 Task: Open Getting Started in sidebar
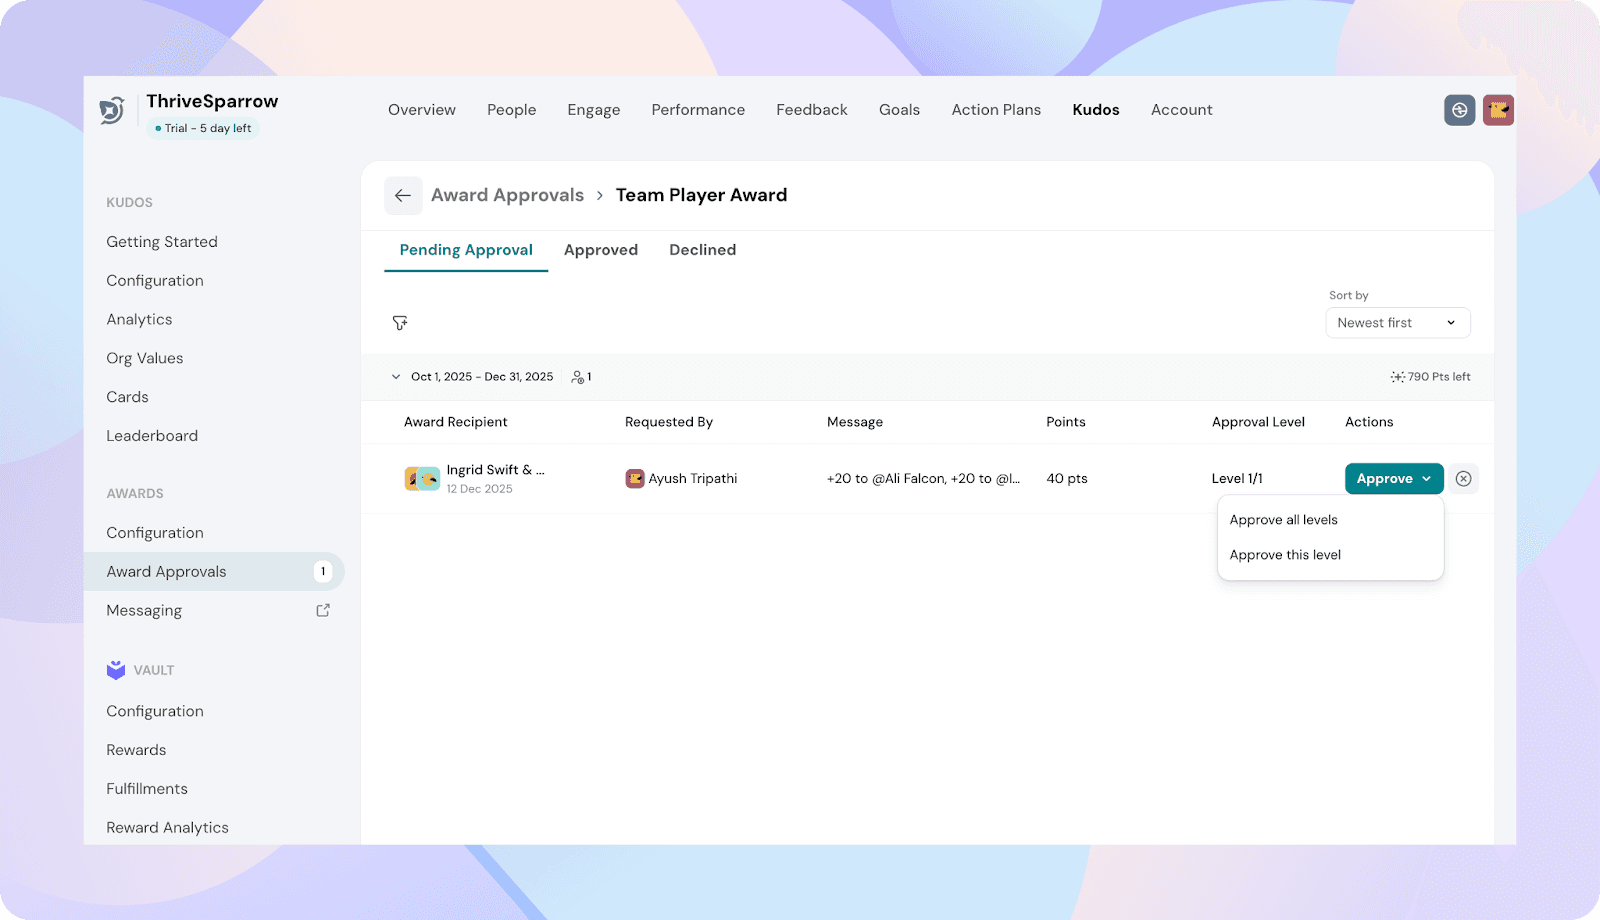pyautogui.click(x=162, y=242)
